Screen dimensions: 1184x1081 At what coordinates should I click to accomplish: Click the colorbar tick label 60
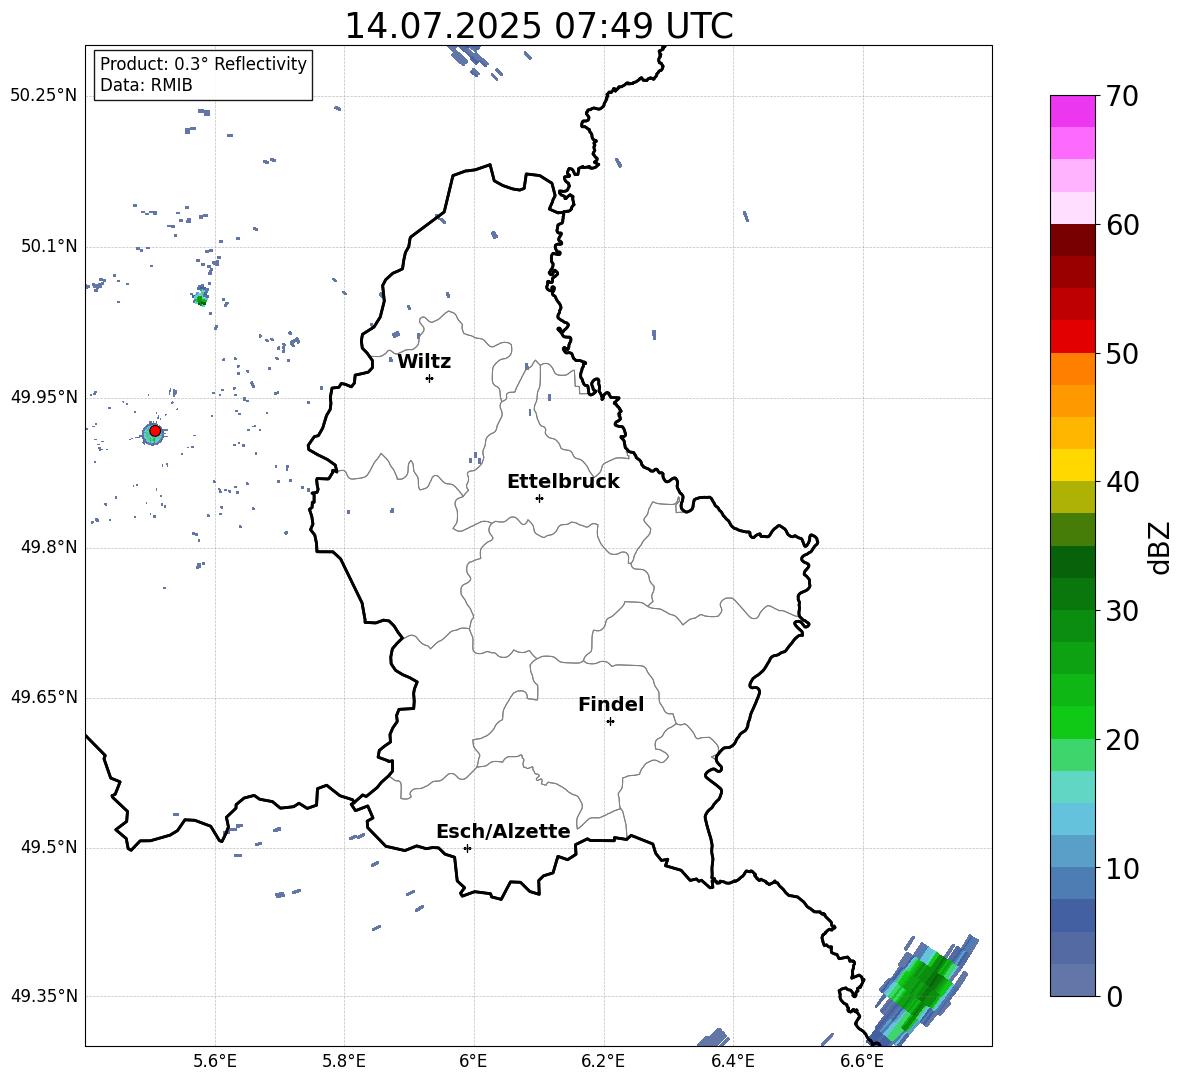[x=1122, y=224]
